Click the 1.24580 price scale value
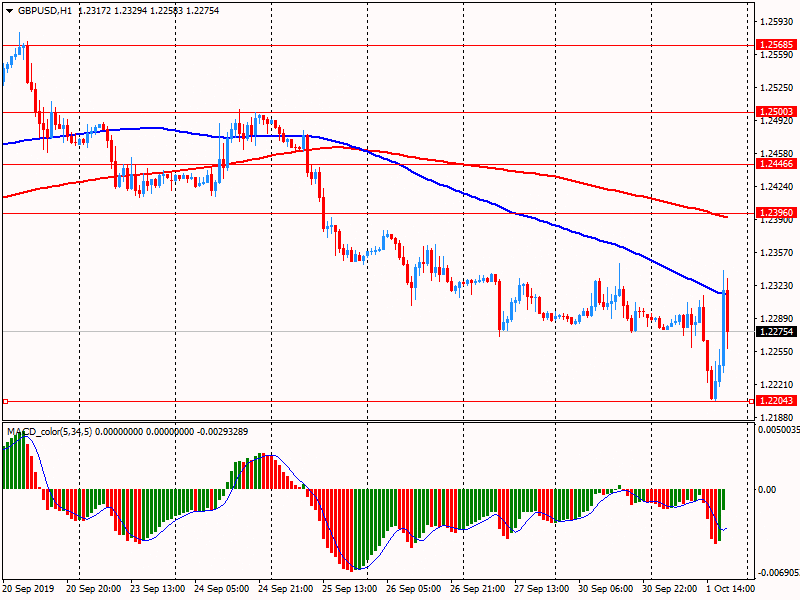Viewport: 800px width, 600px height. (777, 154)
